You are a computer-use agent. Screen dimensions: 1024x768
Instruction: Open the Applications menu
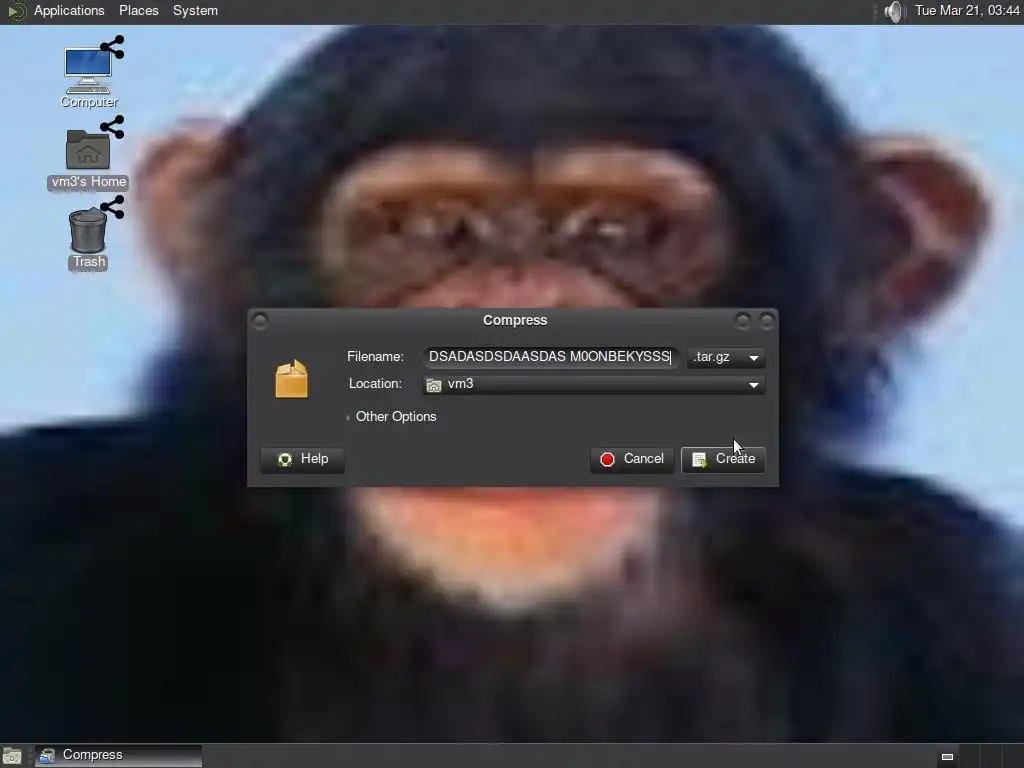69,11
